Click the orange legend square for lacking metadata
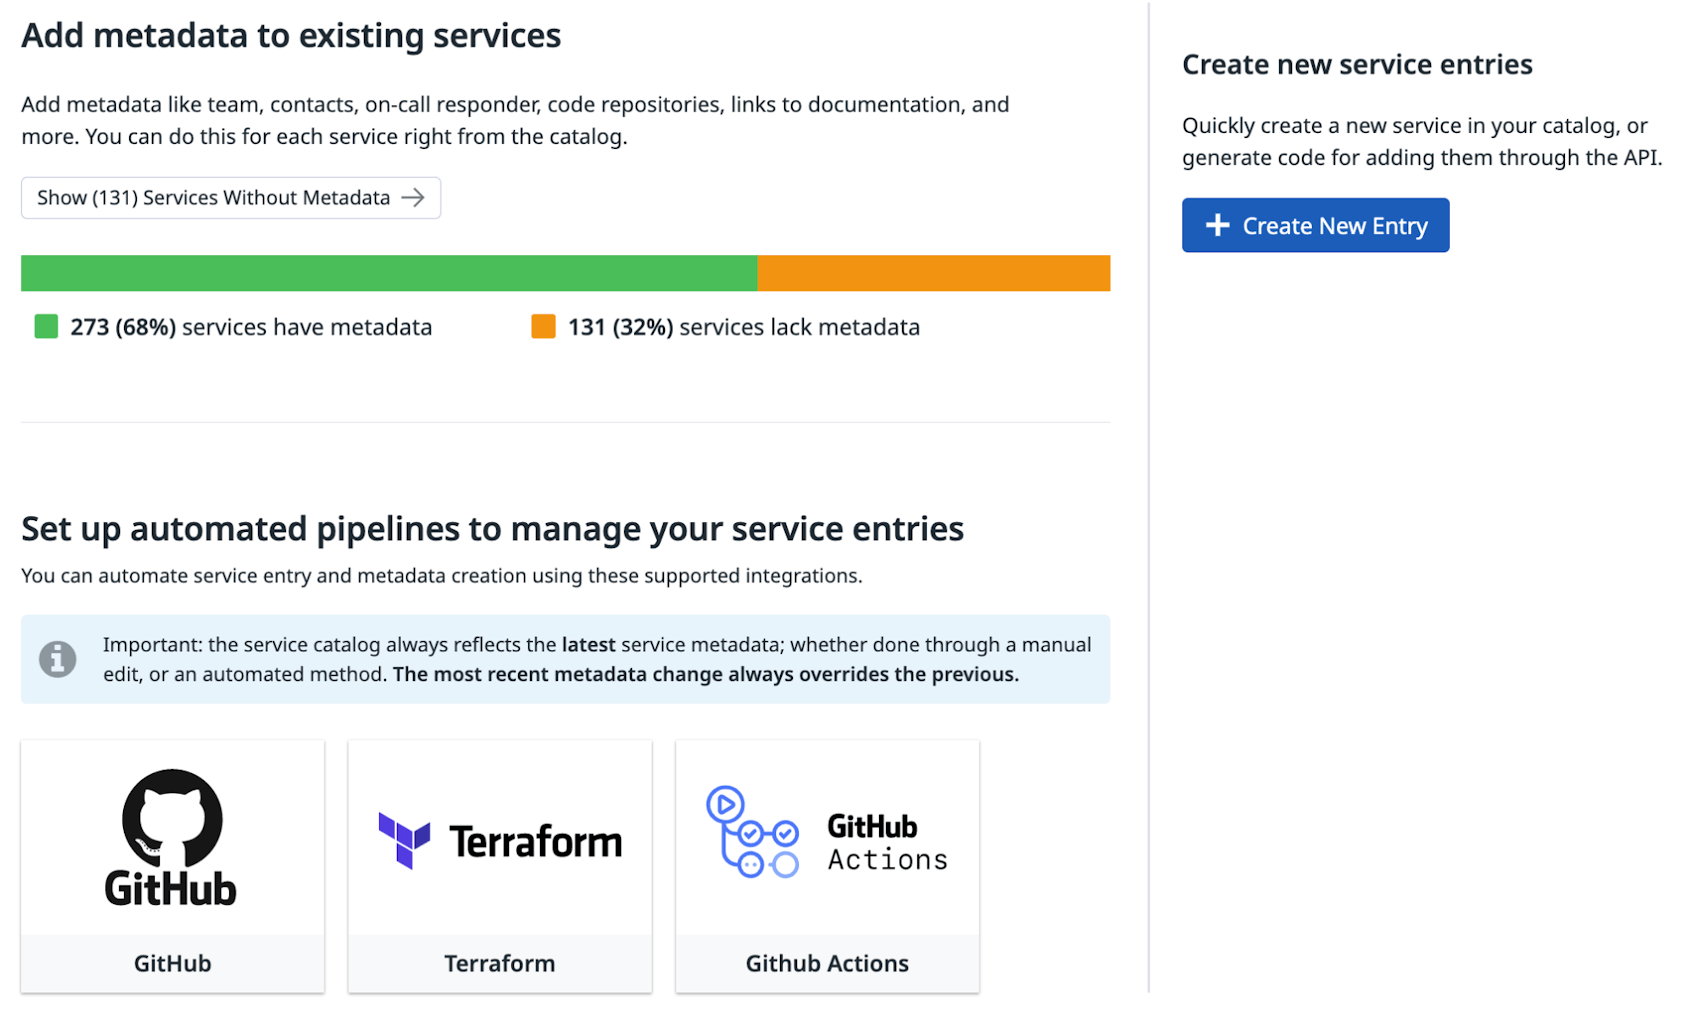Image resolution: width=1694 pixels, height=1011 pixels. (x=542, y=326)
